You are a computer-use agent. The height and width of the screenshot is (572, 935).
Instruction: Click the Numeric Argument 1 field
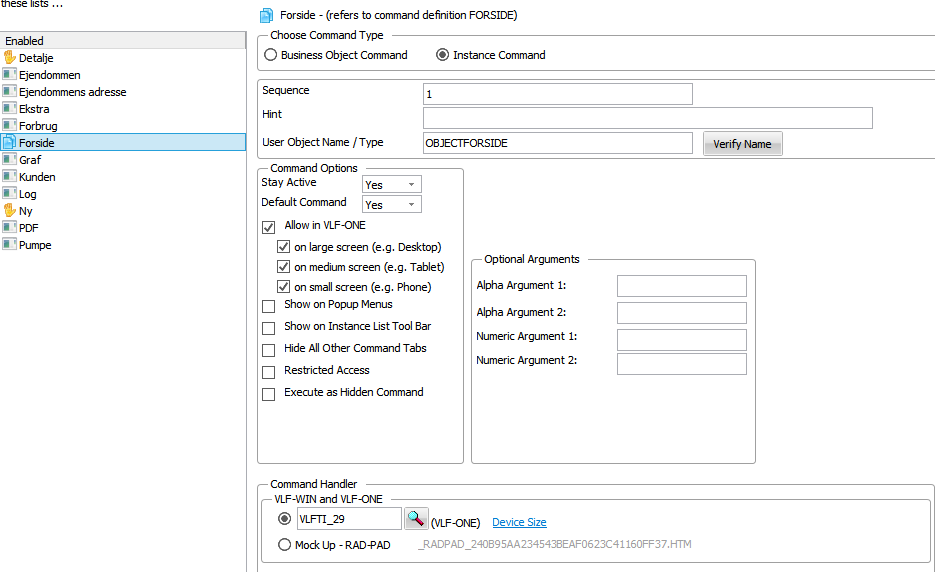click(x=682, y=340)
